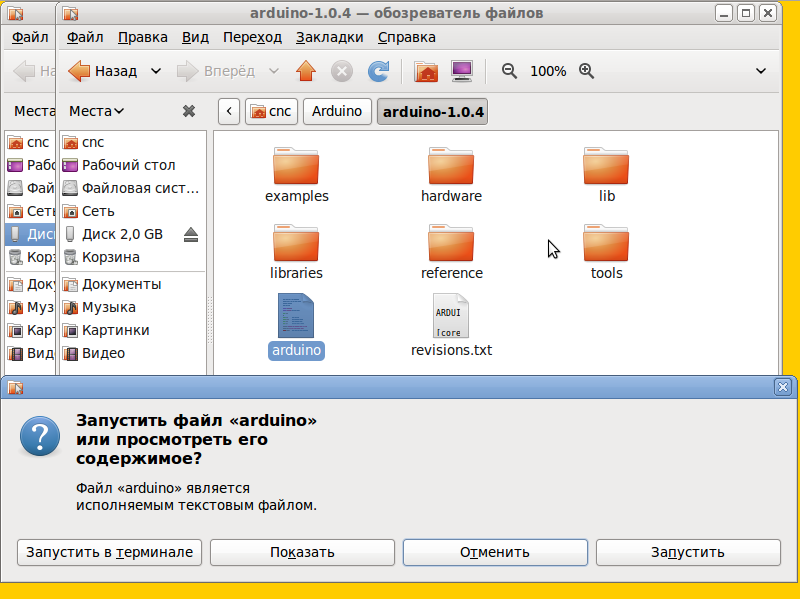The height and width of the screenshot is (600, 800).
Task: Select the examples folder icon
Action: (296, 166)
